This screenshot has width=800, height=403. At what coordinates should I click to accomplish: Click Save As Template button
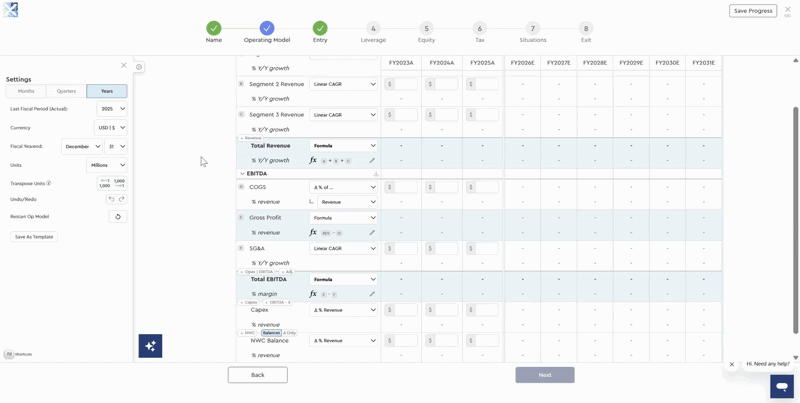point(34,237)
